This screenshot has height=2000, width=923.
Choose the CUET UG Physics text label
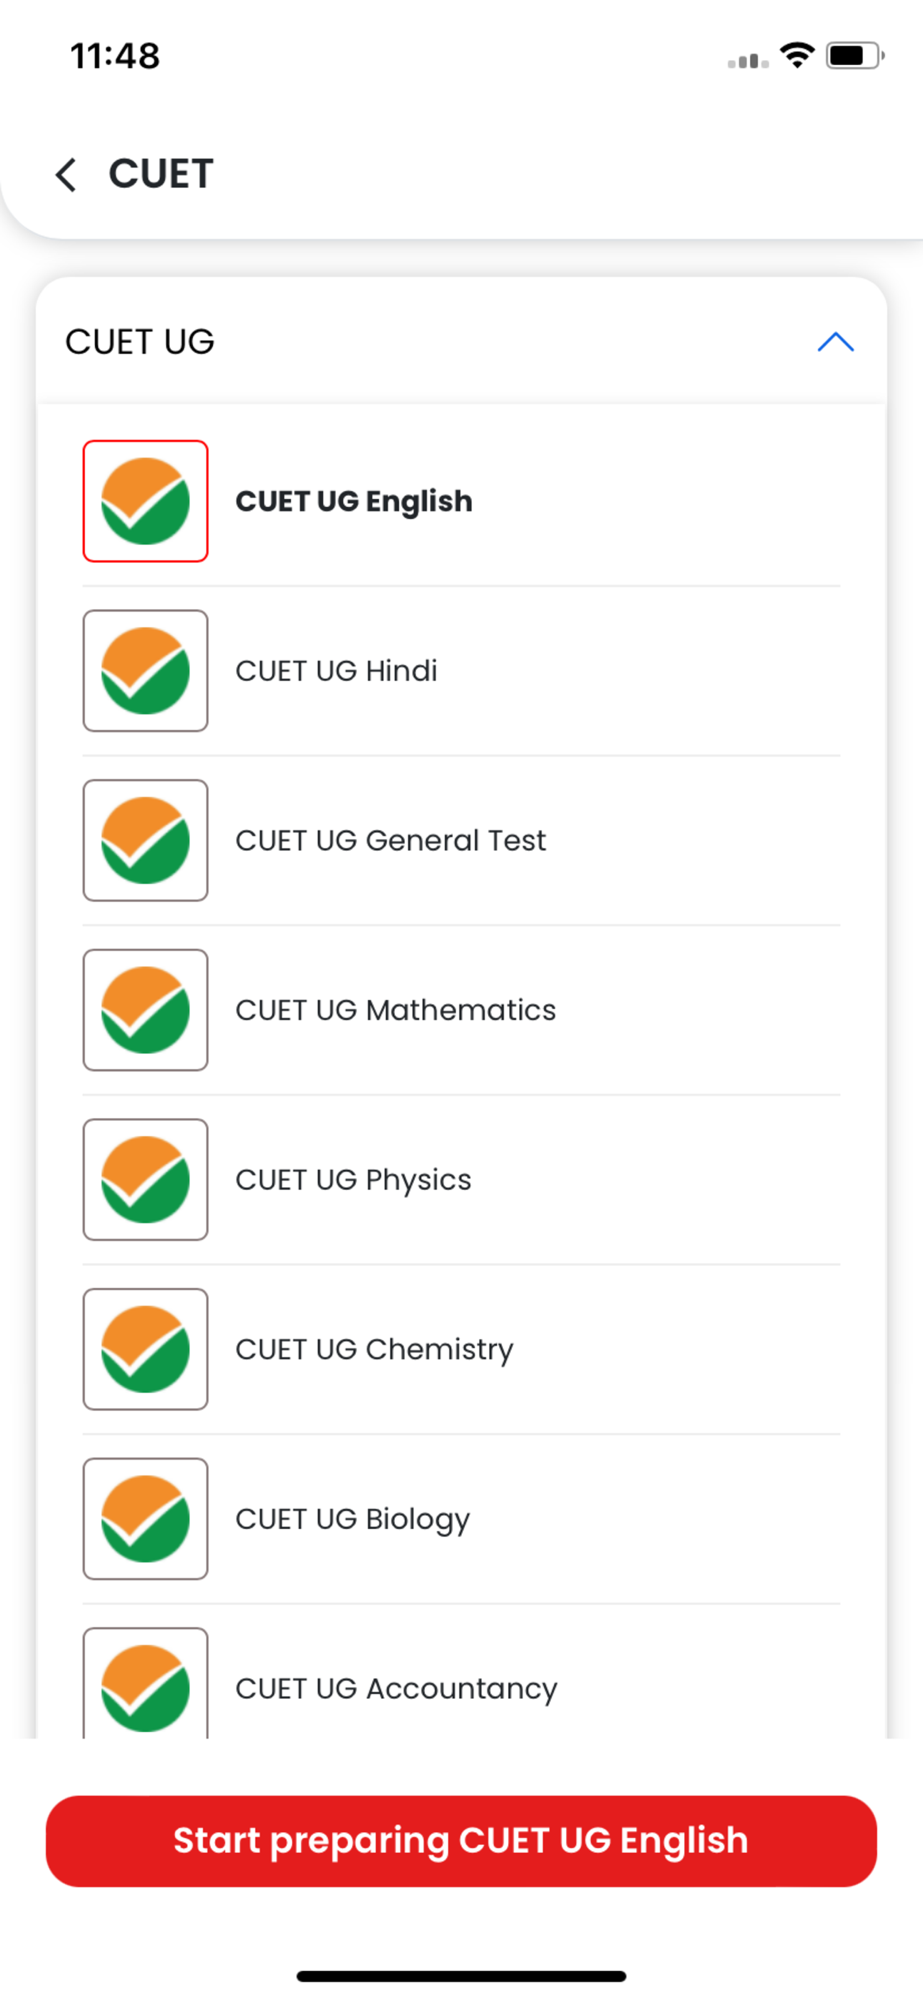(353, 1180)
